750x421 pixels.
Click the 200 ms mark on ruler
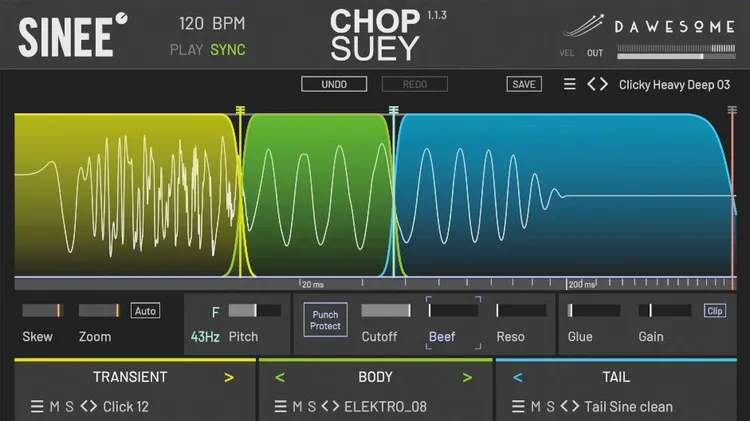point(581,284)
